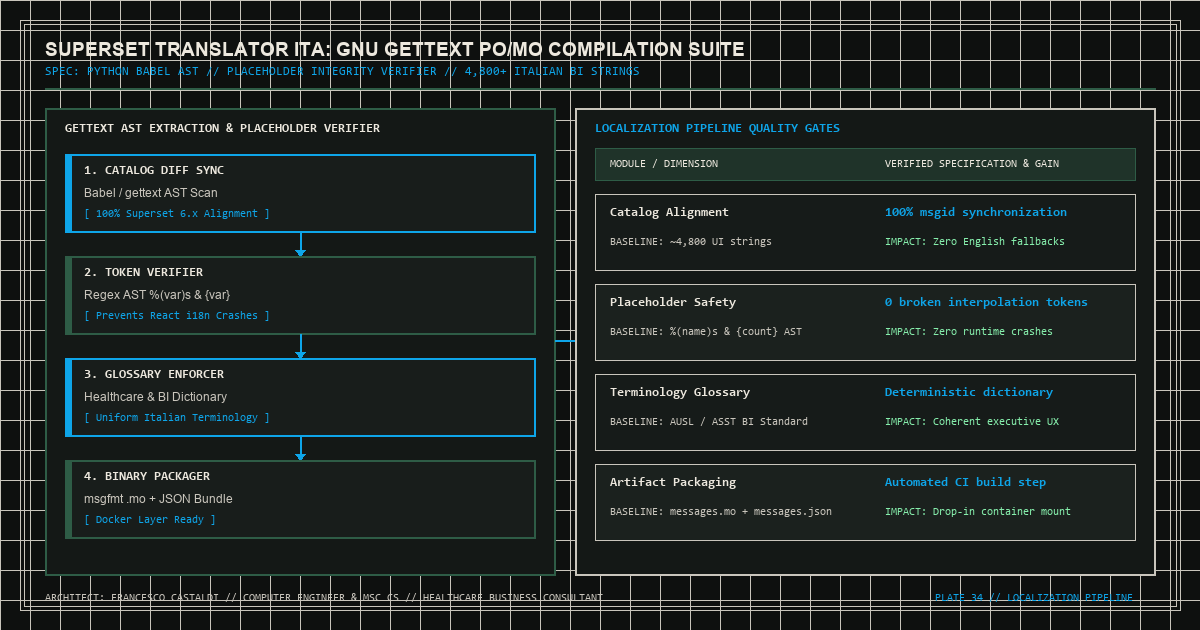The image size is (1200, 630).
Task: Click 'Automated CI build step' value
Action: click(x=965, y=482)
